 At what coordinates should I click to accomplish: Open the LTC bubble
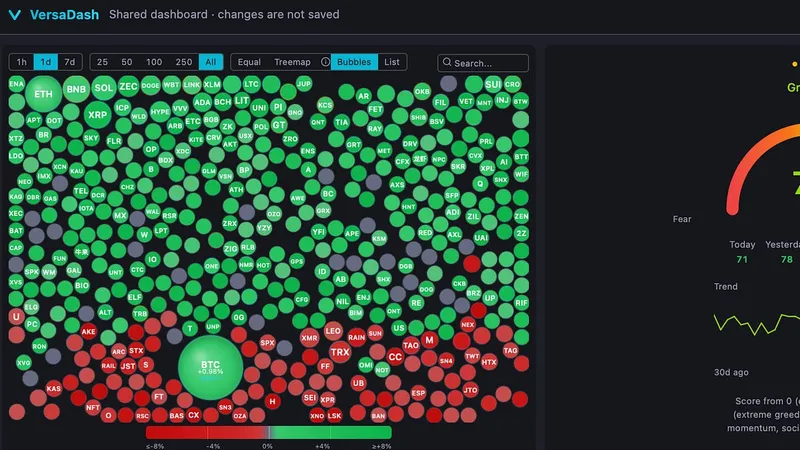point(251,84)
